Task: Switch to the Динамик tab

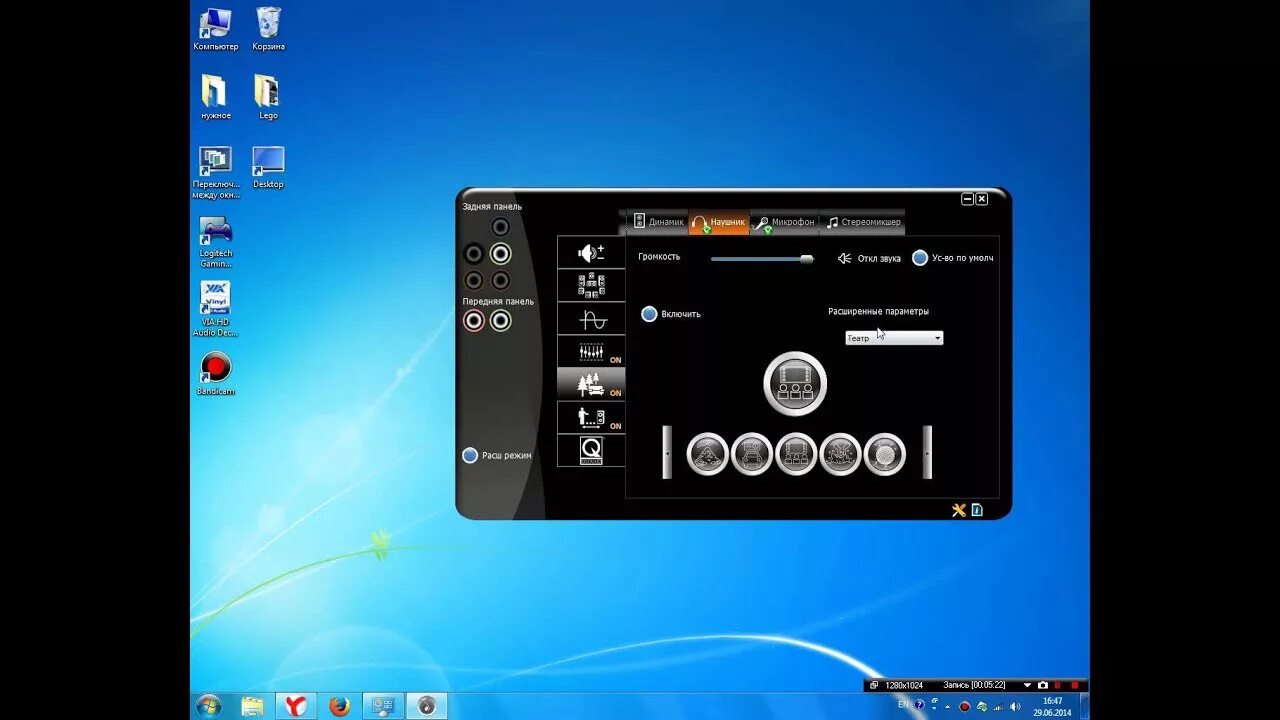Action: tap(657, 222)
